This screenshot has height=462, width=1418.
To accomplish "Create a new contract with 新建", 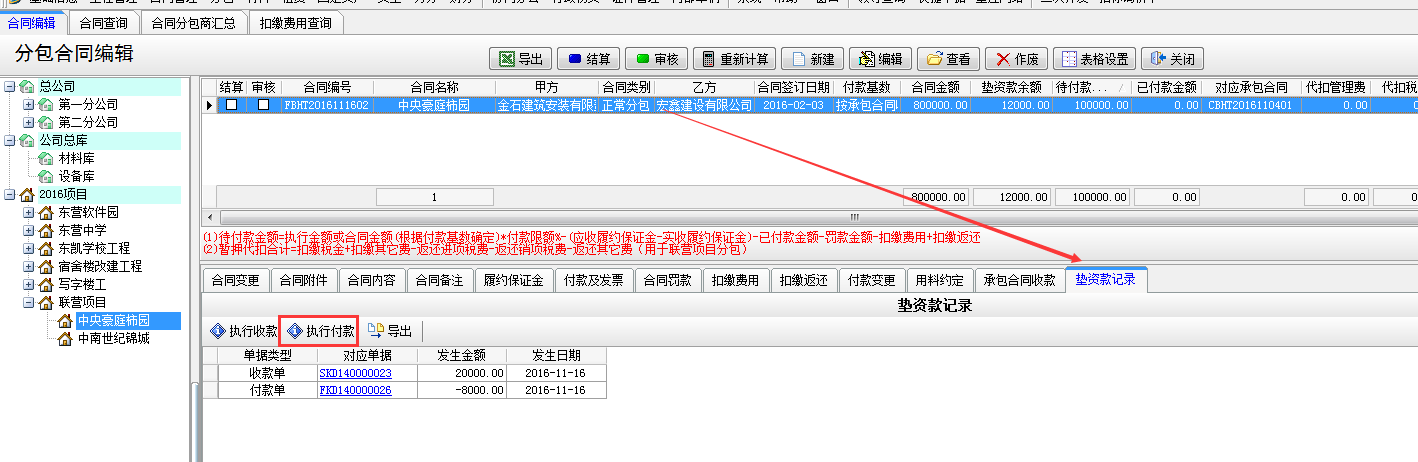I will pos(812,59).
